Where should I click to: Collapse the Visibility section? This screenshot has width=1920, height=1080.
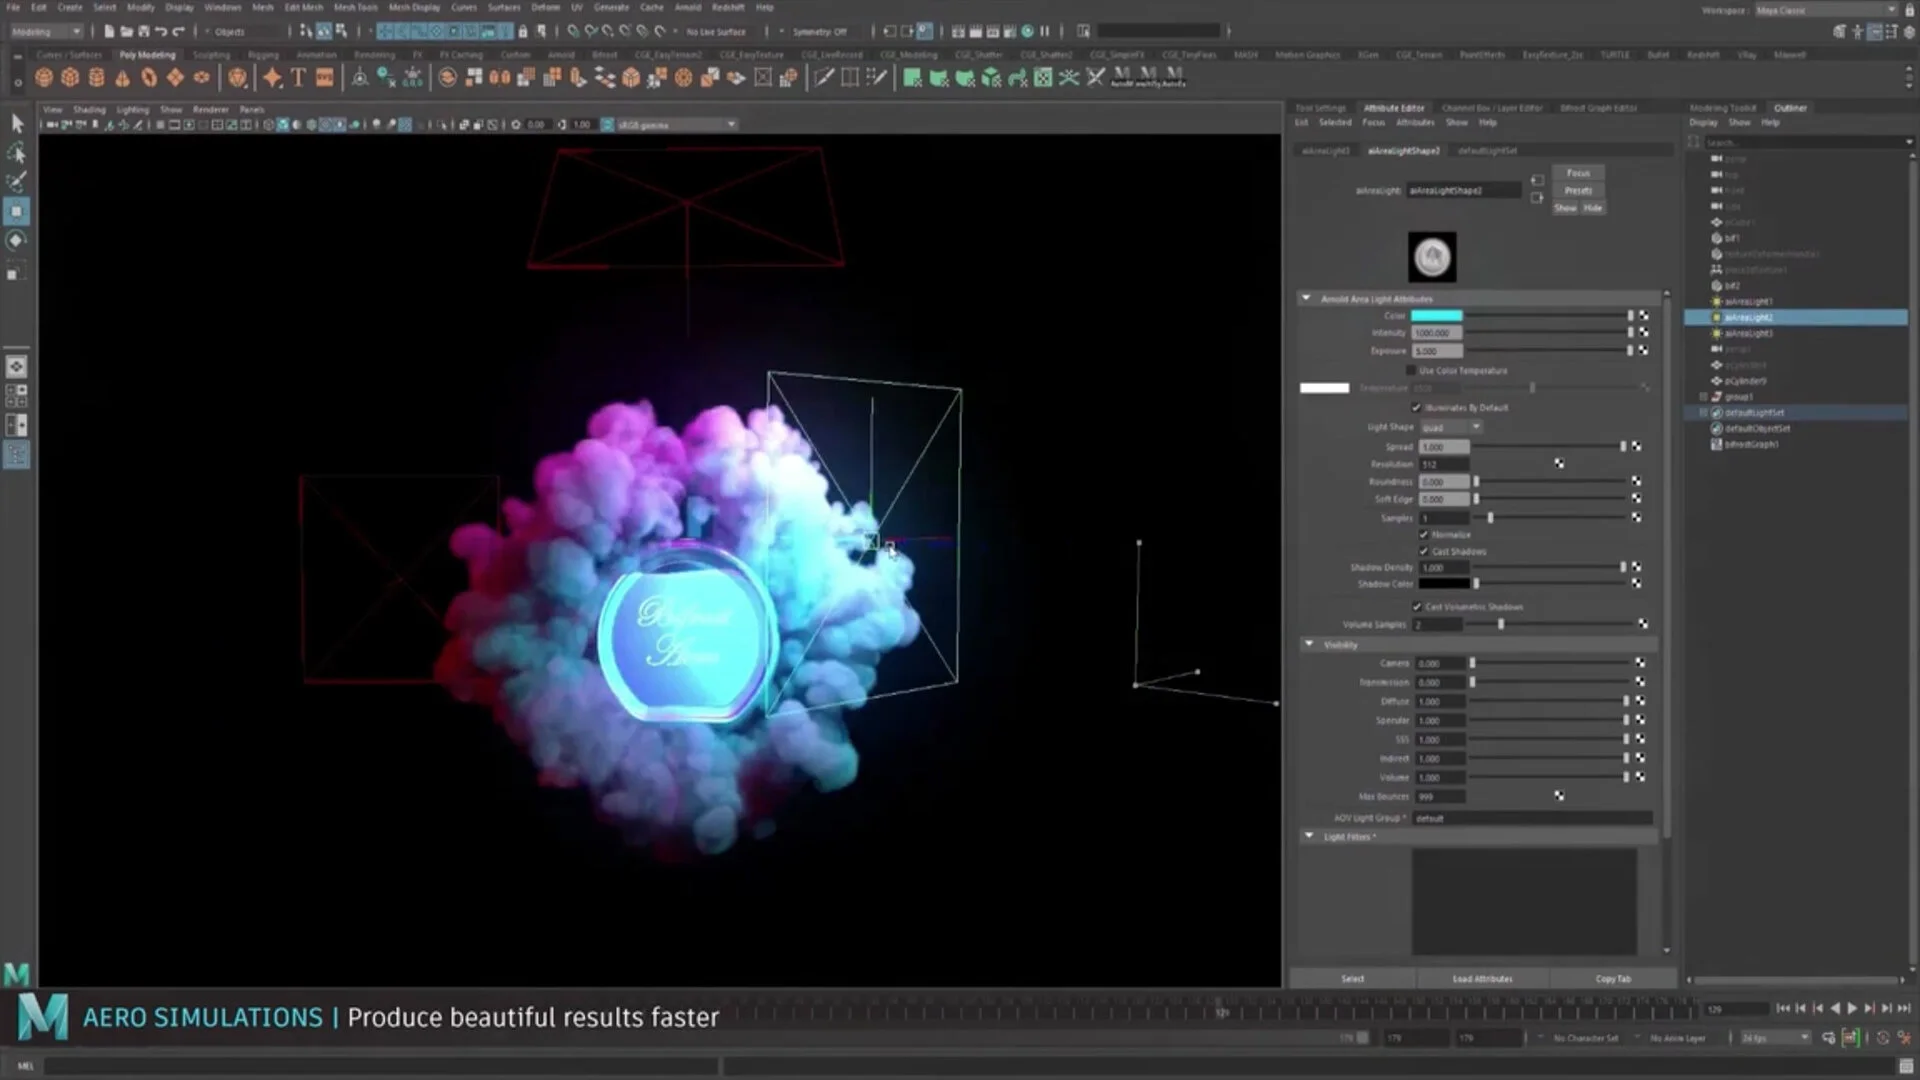click(x=1309, y=644)
